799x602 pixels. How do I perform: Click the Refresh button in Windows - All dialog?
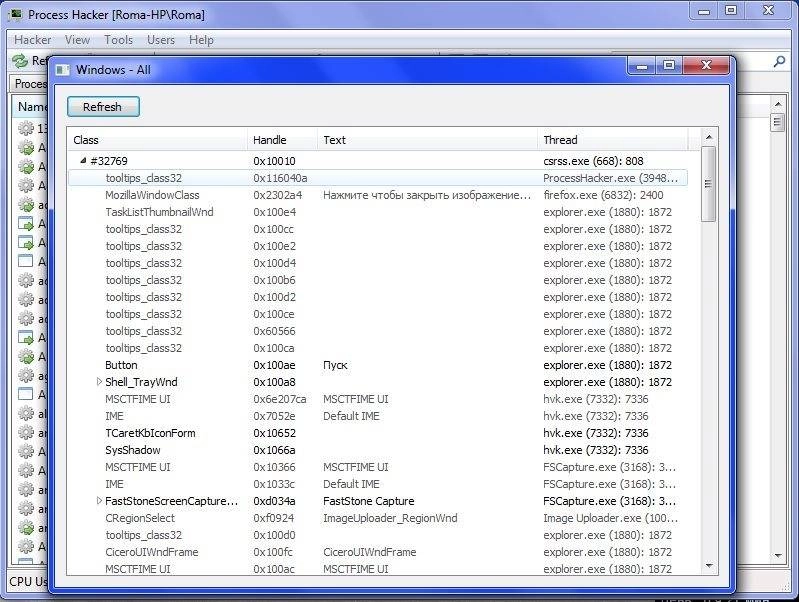point(103,107)
